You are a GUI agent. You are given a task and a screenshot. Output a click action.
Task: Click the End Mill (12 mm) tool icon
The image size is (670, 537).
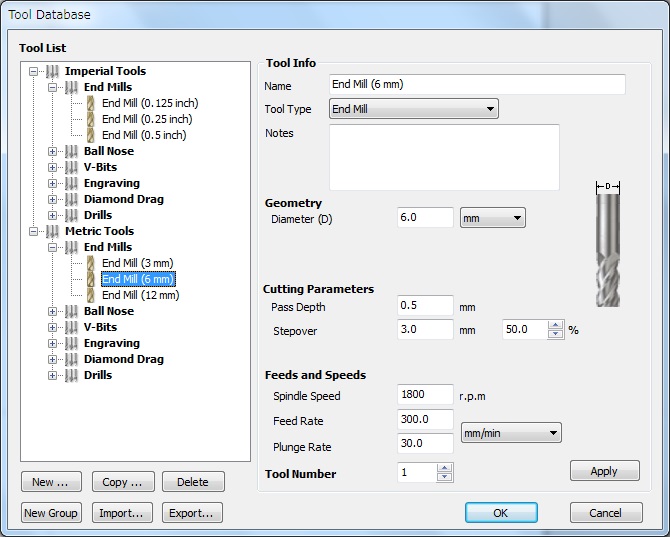click(x=91, y=295)
